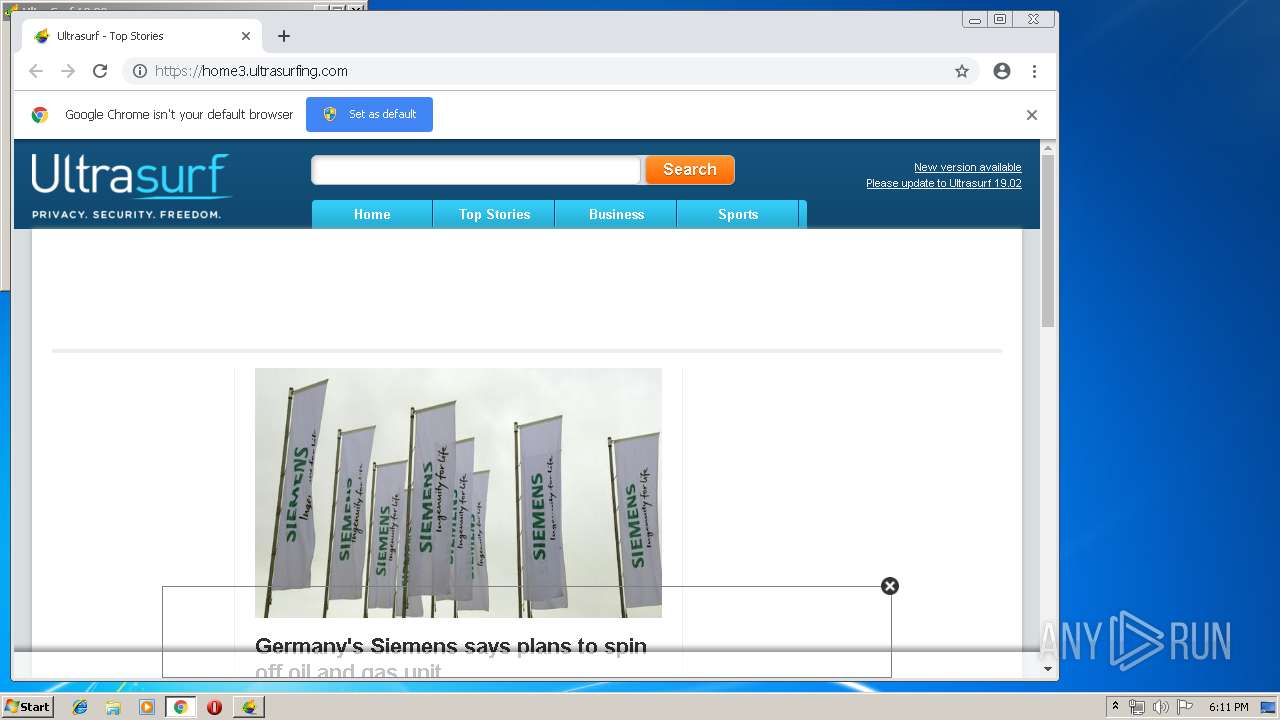Open the Home navigation tab

click(x=372, y=214)
